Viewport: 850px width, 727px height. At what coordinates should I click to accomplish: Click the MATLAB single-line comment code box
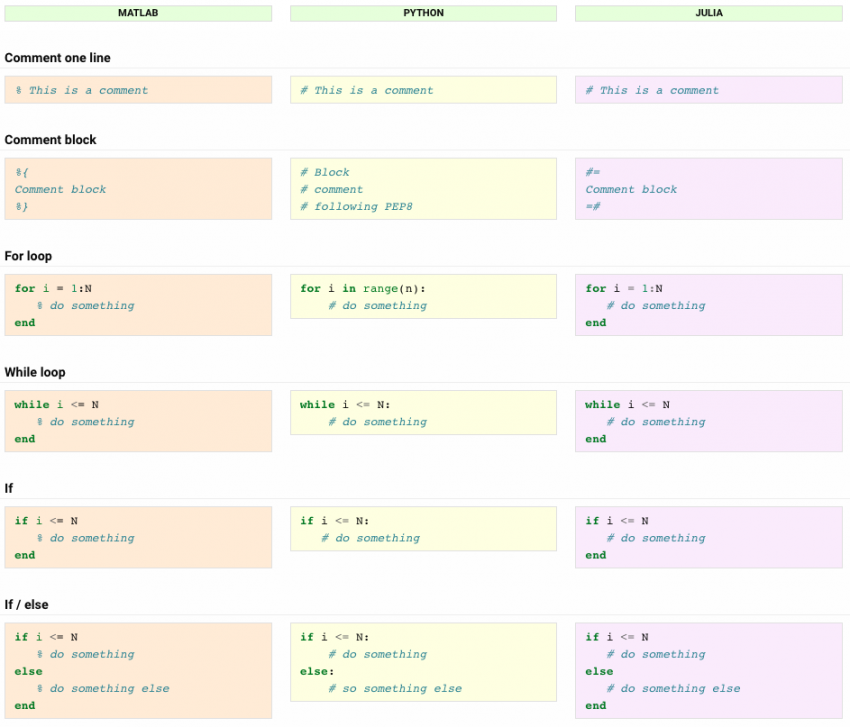click(x=138, y=90)
